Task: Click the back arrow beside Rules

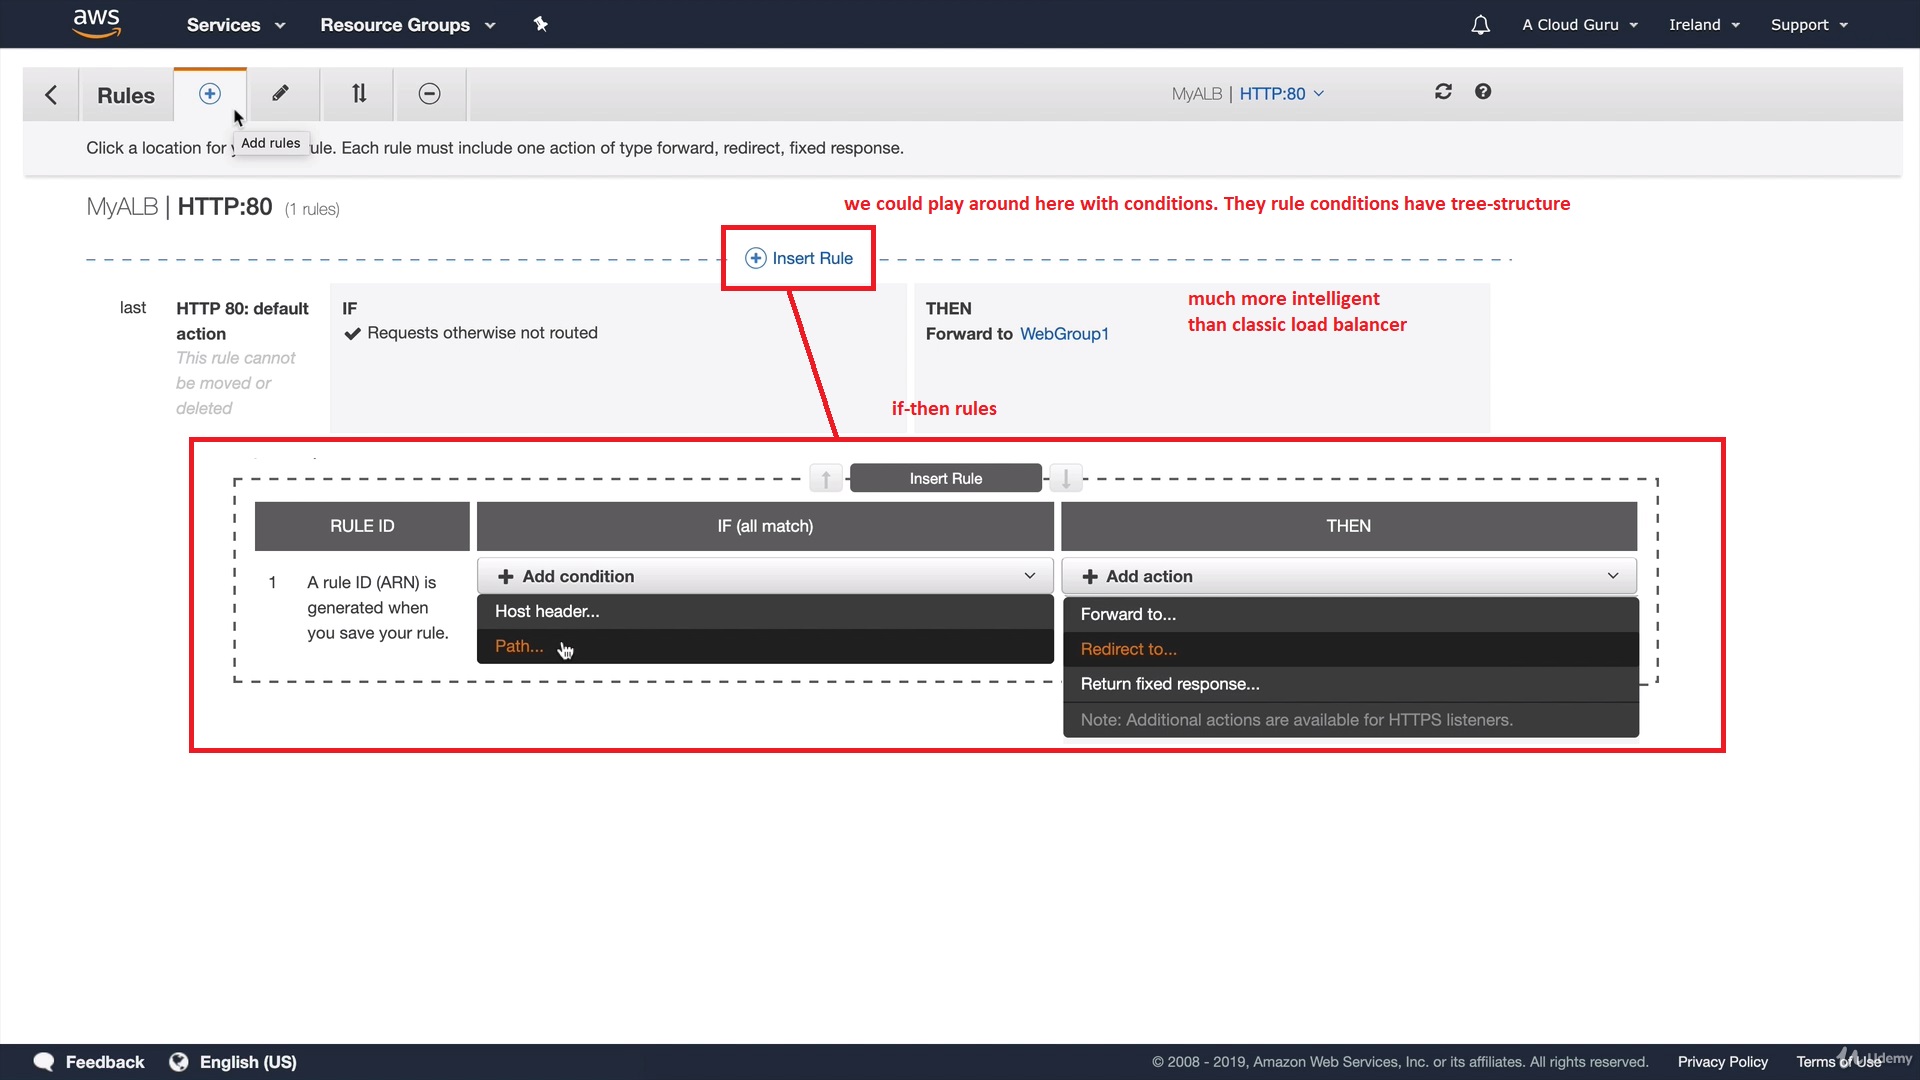Action: (51, 95)
